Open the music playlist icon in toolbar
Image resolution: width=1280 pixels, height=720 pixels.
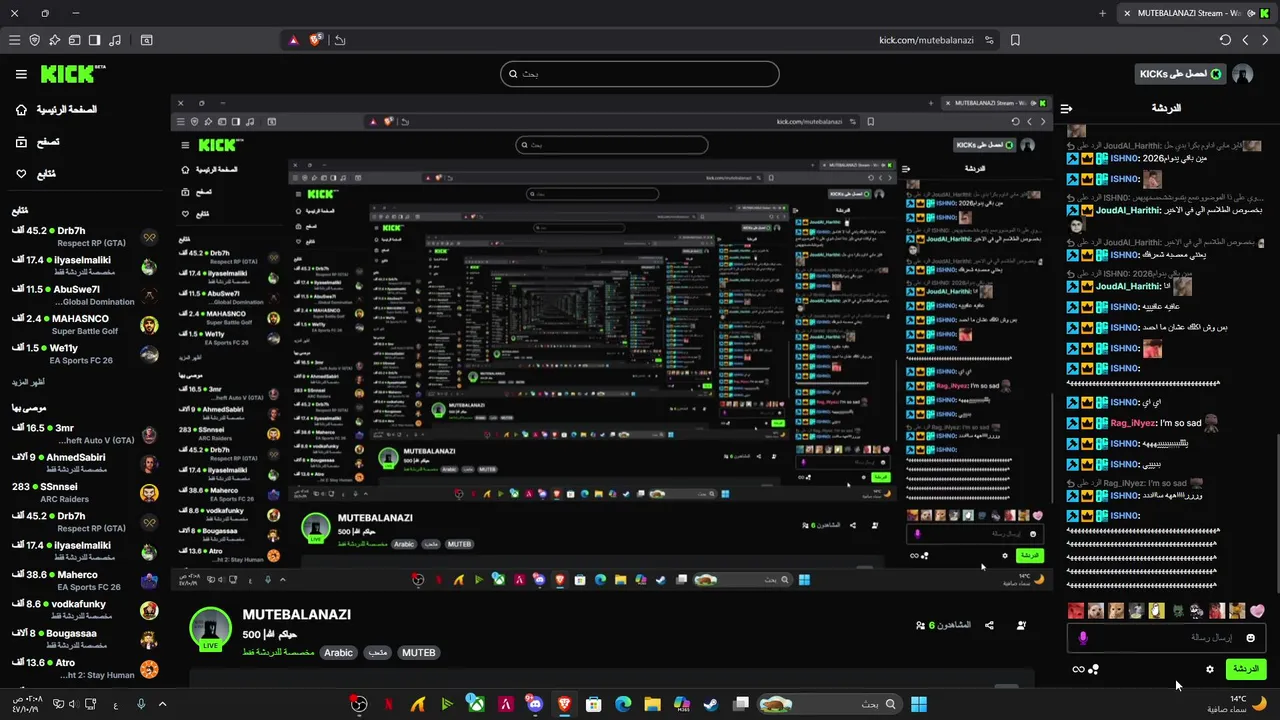[115, 40]
